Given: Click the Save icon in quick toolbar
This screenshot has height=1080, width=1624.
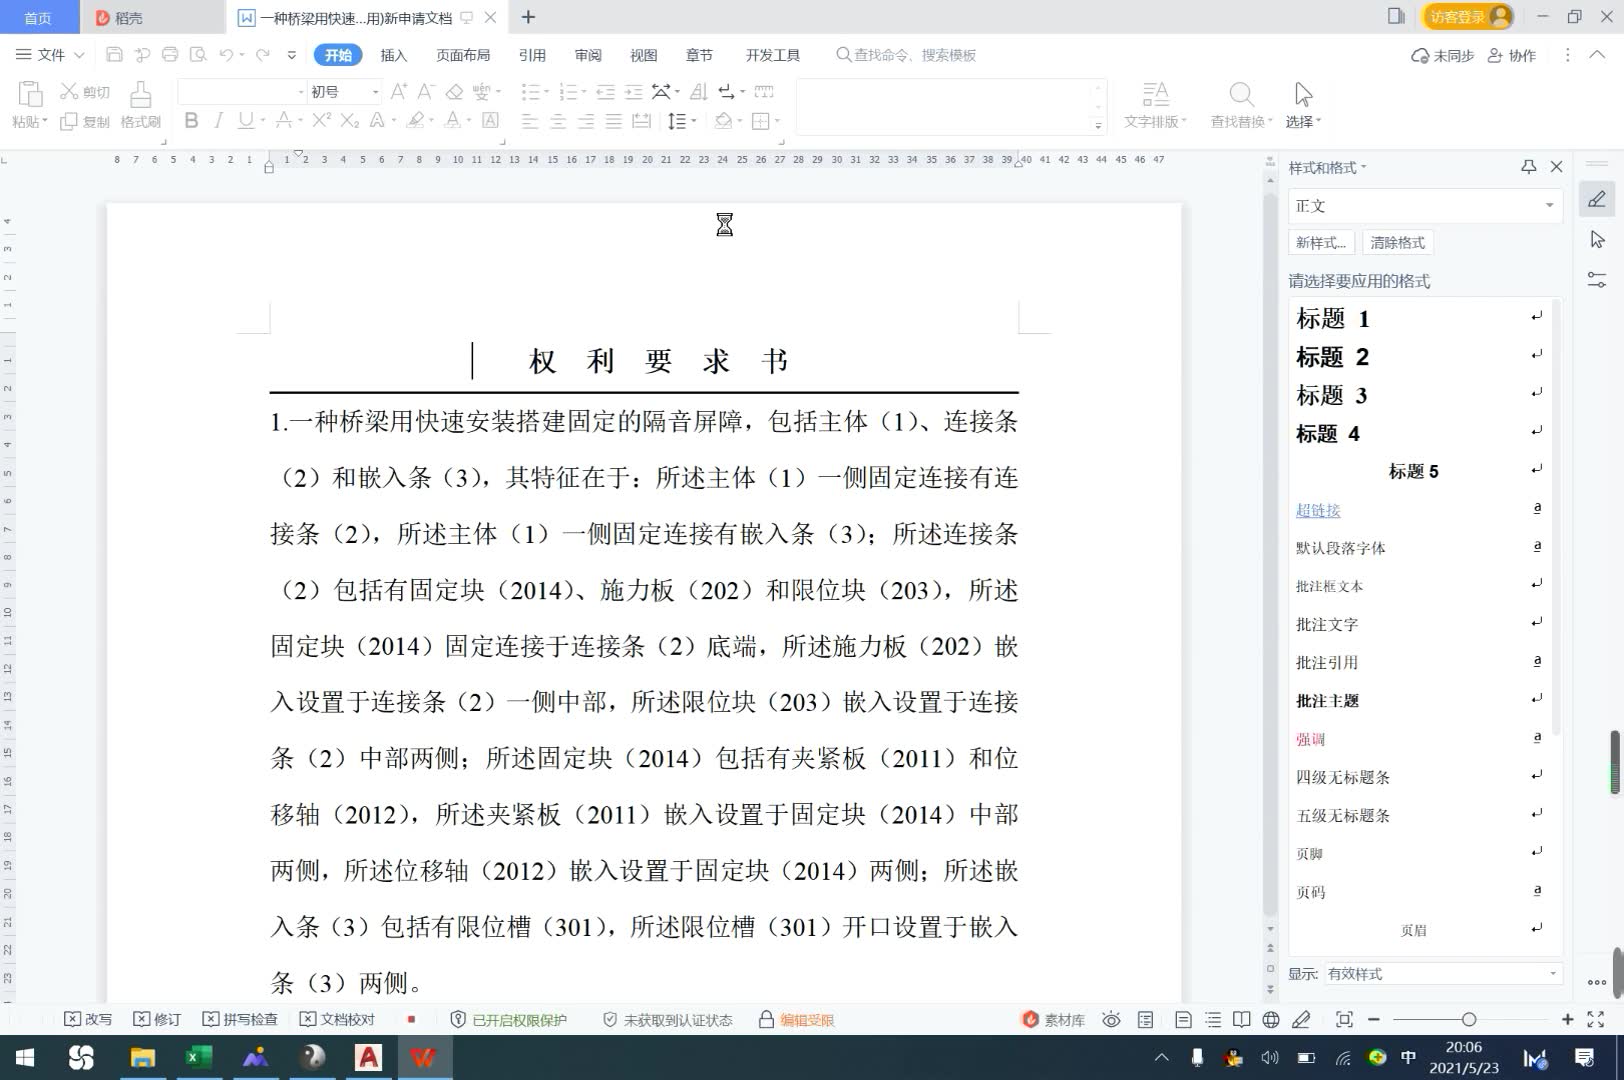Looking at the screenshot, I should click(x=114, y=55).
